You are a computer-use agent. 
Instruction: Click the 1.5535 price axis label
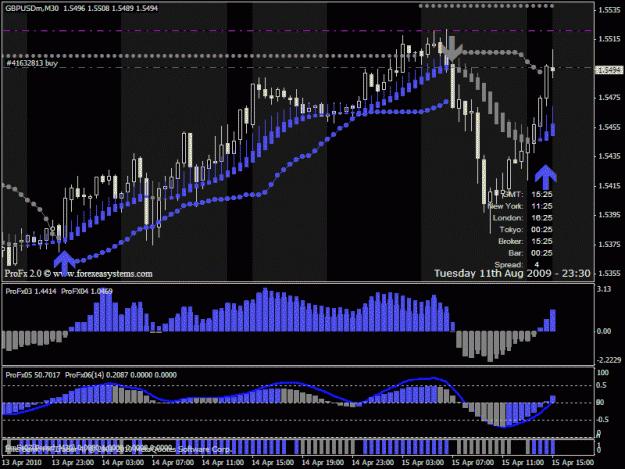[x=609, y=10]
